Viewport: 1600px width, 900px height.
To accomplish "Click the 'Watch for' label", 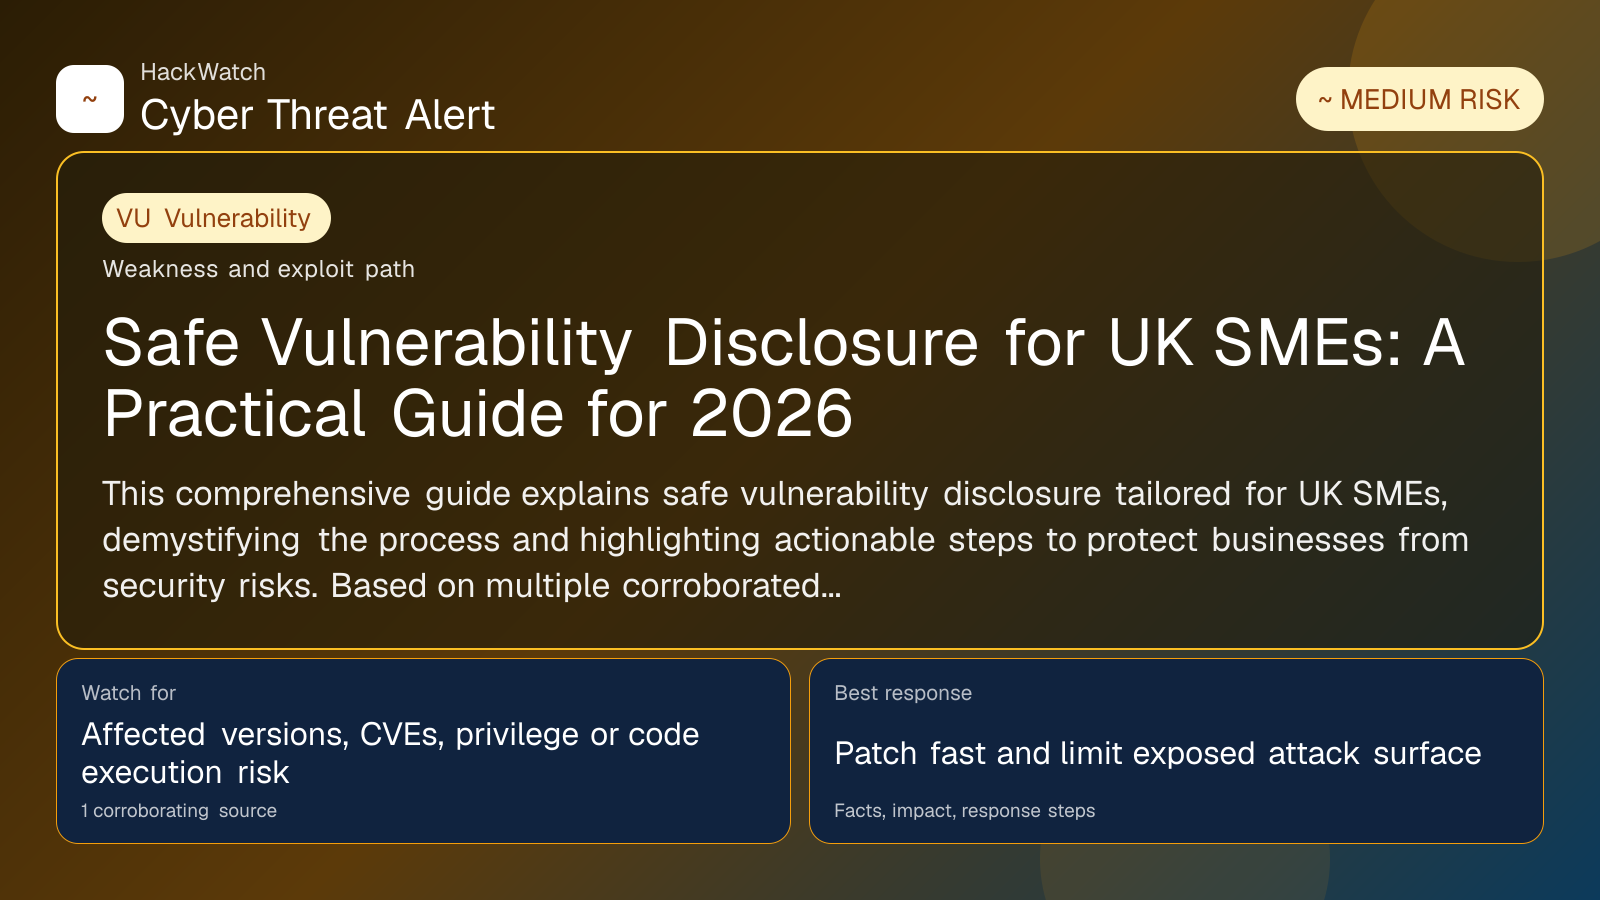I will coord(128,693).
